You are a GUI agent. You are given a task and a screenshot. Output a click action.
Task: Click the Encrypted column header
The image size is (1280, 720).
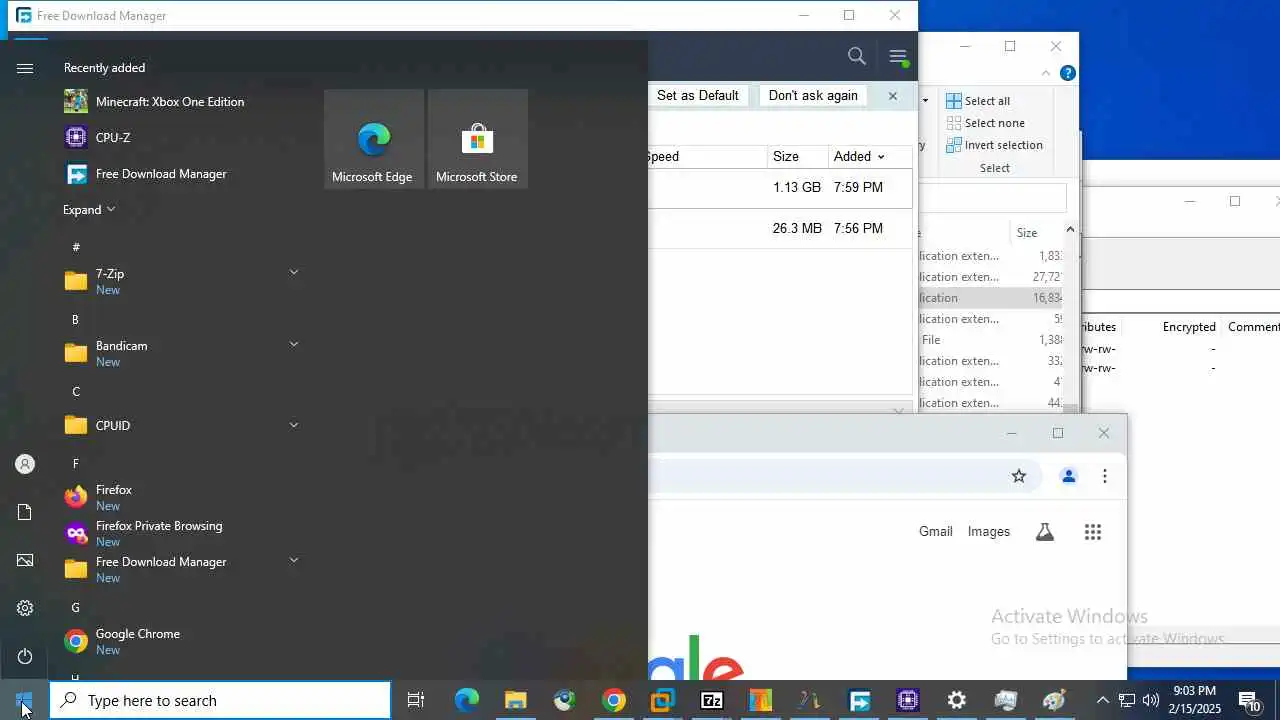(1189, 327)
